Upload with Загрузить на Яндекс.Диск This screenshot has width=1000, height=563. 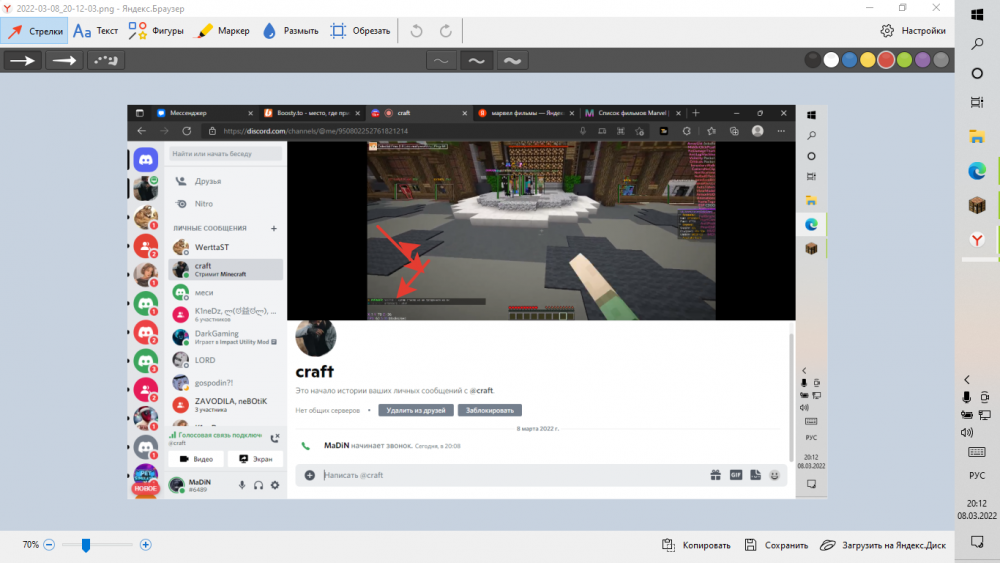point(883,545)
